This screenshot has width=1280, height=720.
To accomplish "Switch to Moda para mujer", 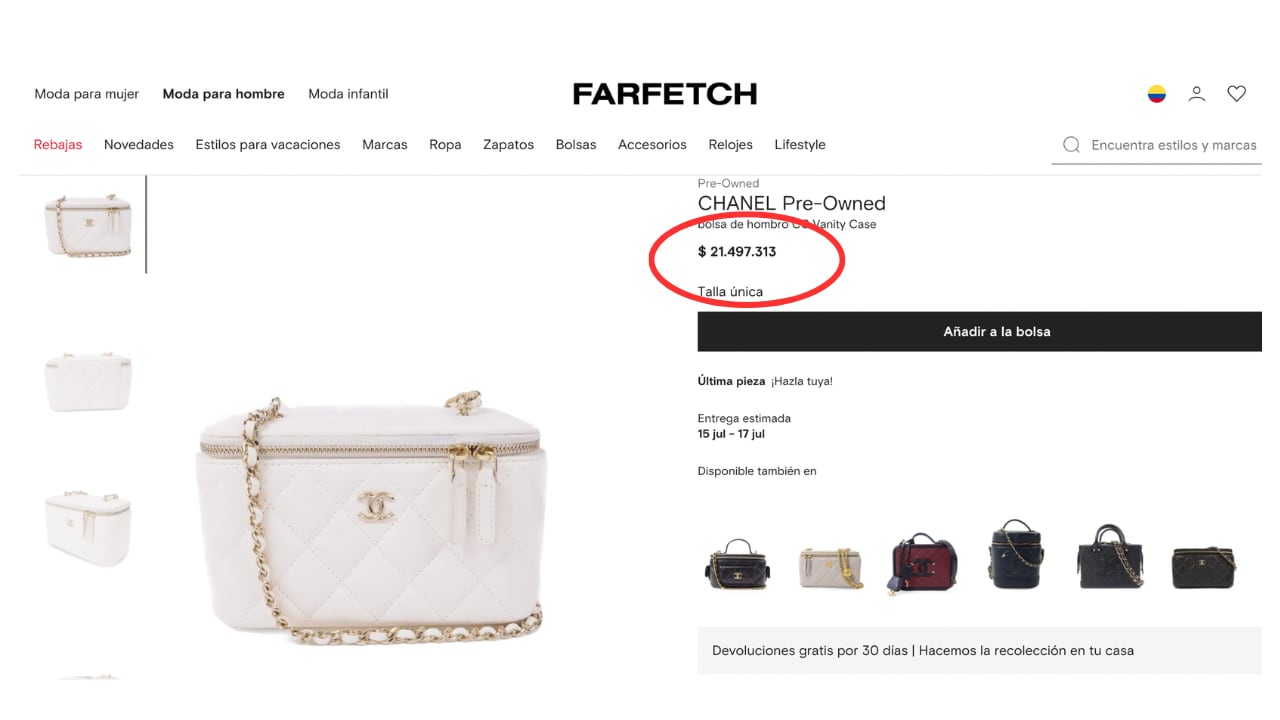I will coord(87,94).
